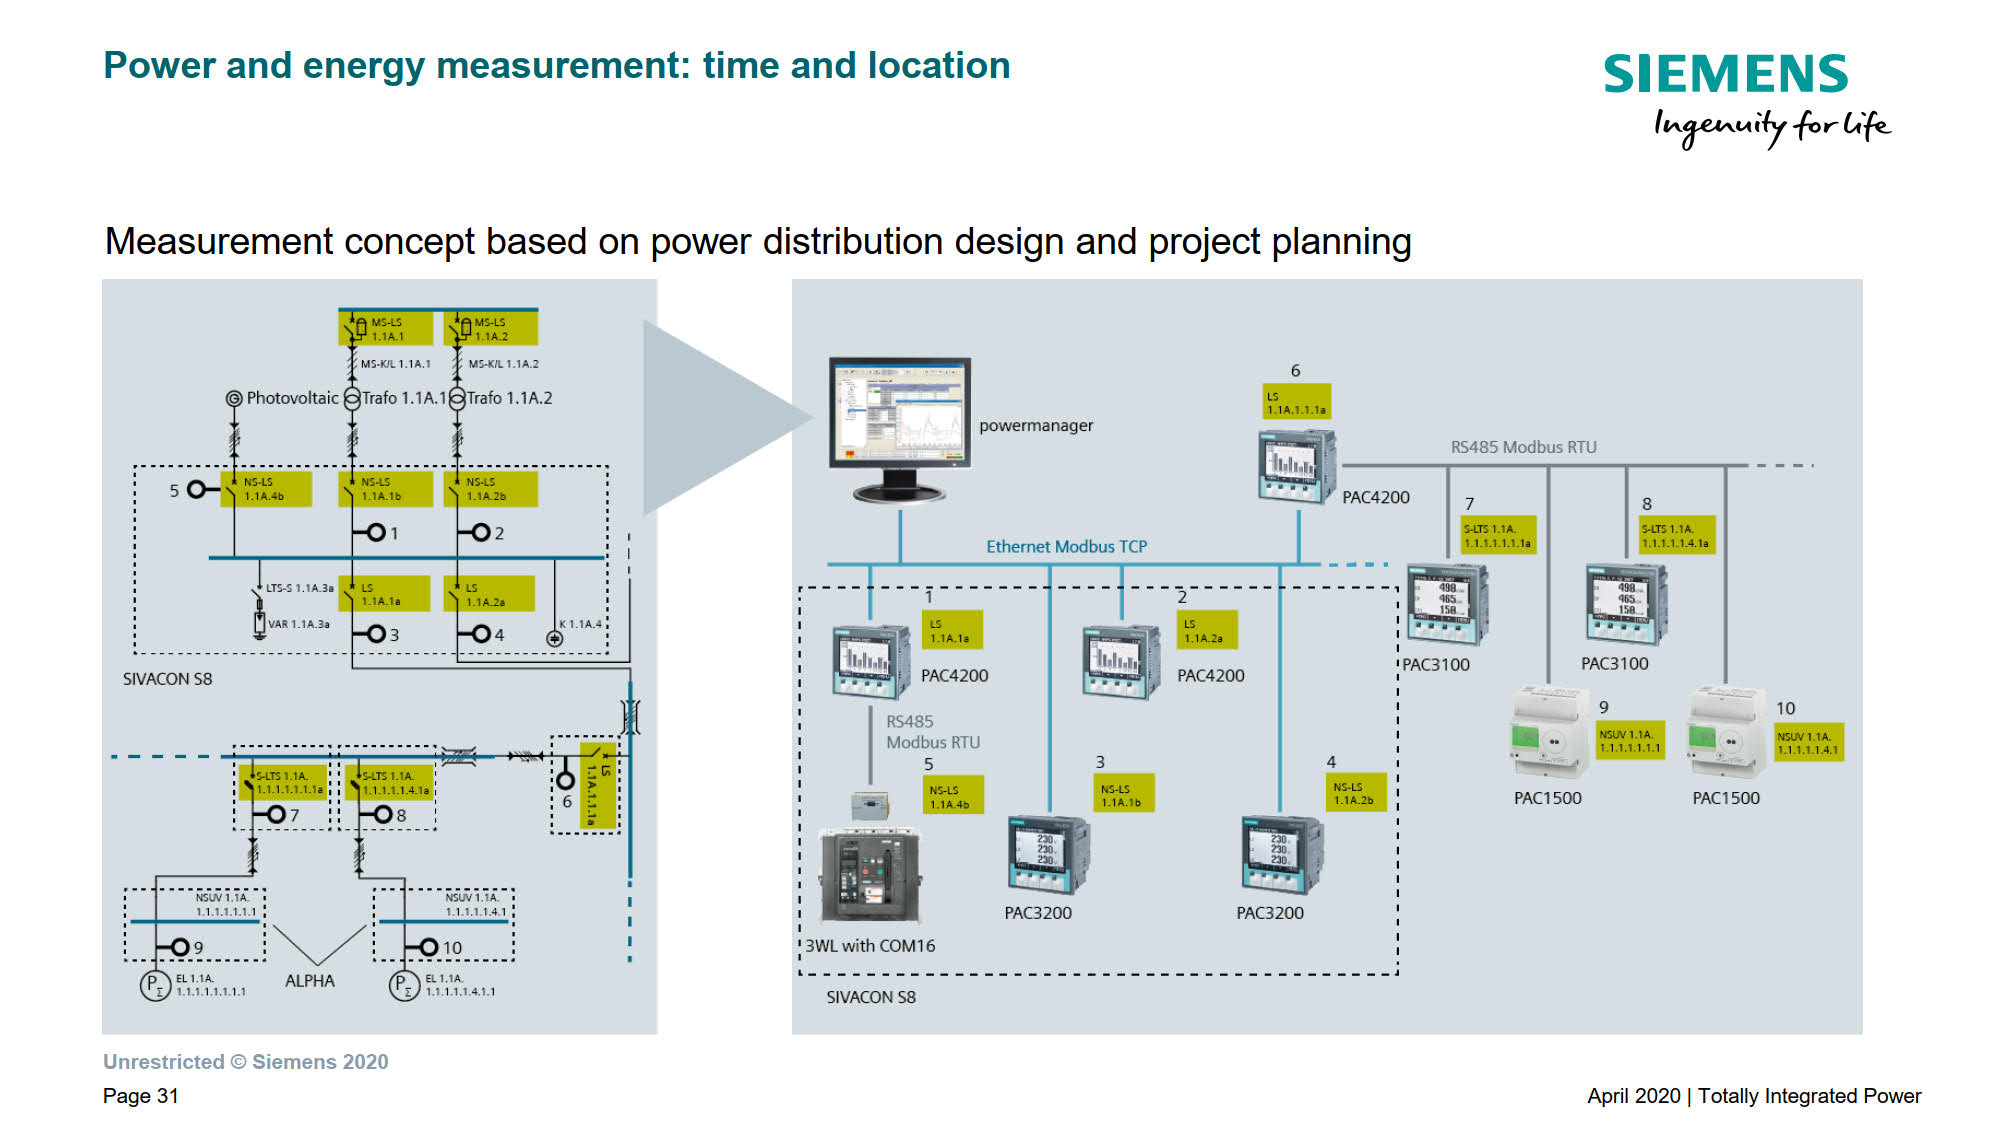Screen dimensions: 2001x1125
Task: Click the PAC3100 meter numbered 7
Action: click(1446, 603)
